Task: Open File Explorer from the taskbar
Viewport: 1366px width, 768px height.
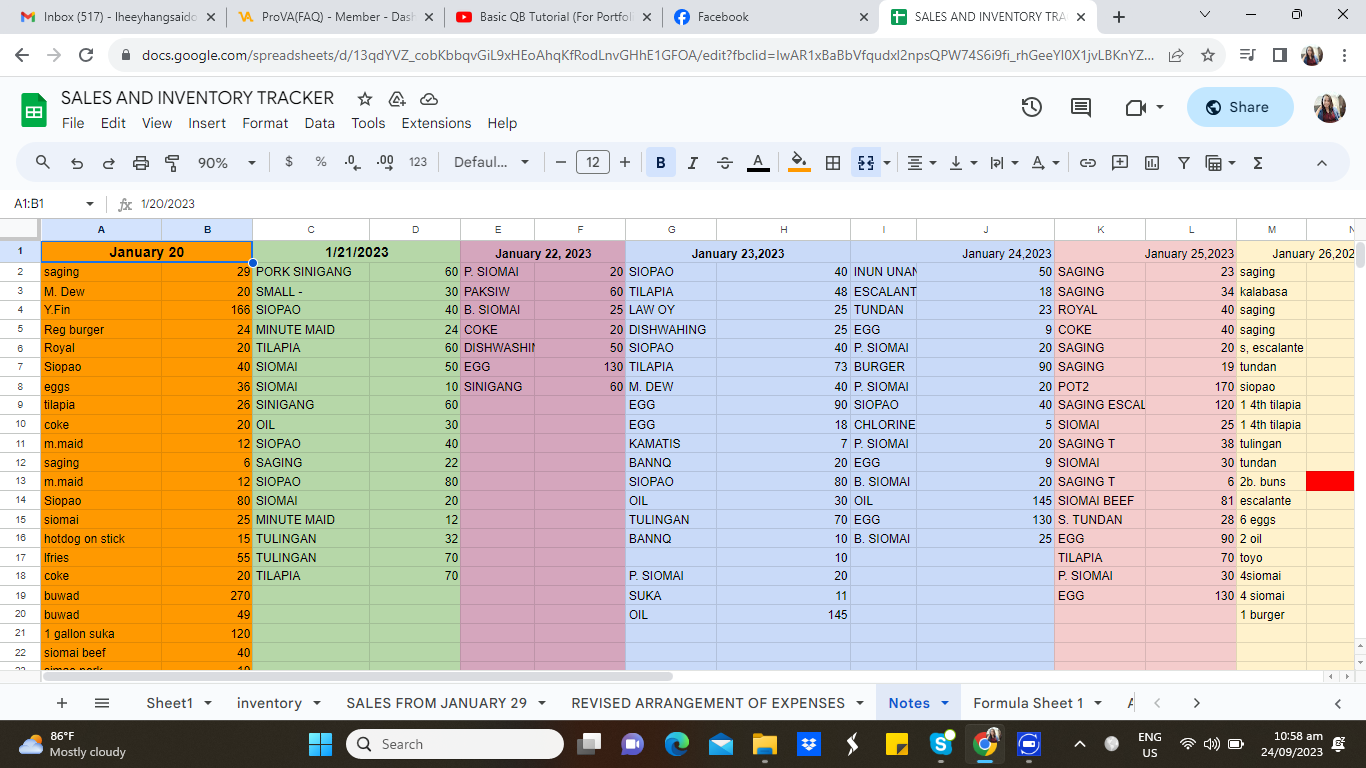Action: pyautogui.click(x=764, y=744)
